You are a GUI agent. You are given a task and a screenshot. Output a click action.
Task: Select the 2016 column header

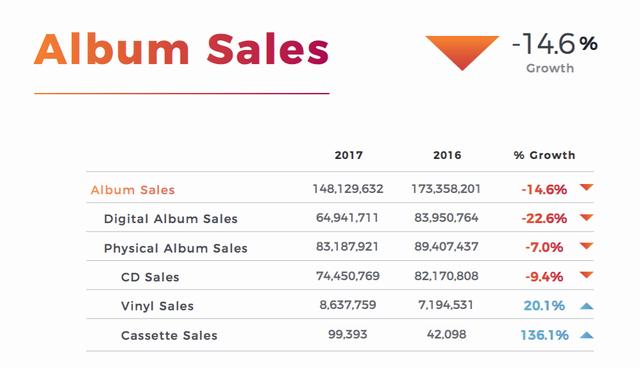pos(447,155)
